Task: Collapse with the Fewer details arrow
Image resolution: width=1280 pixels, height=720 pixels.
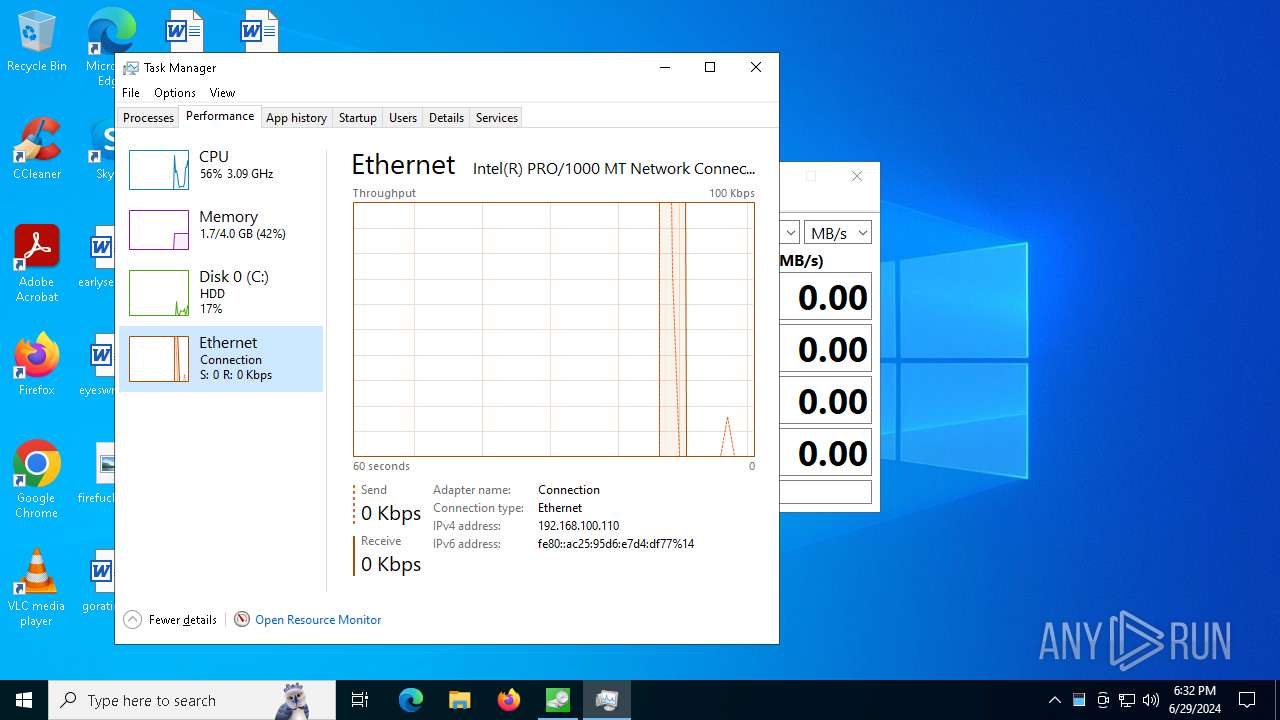Action: 132,619
